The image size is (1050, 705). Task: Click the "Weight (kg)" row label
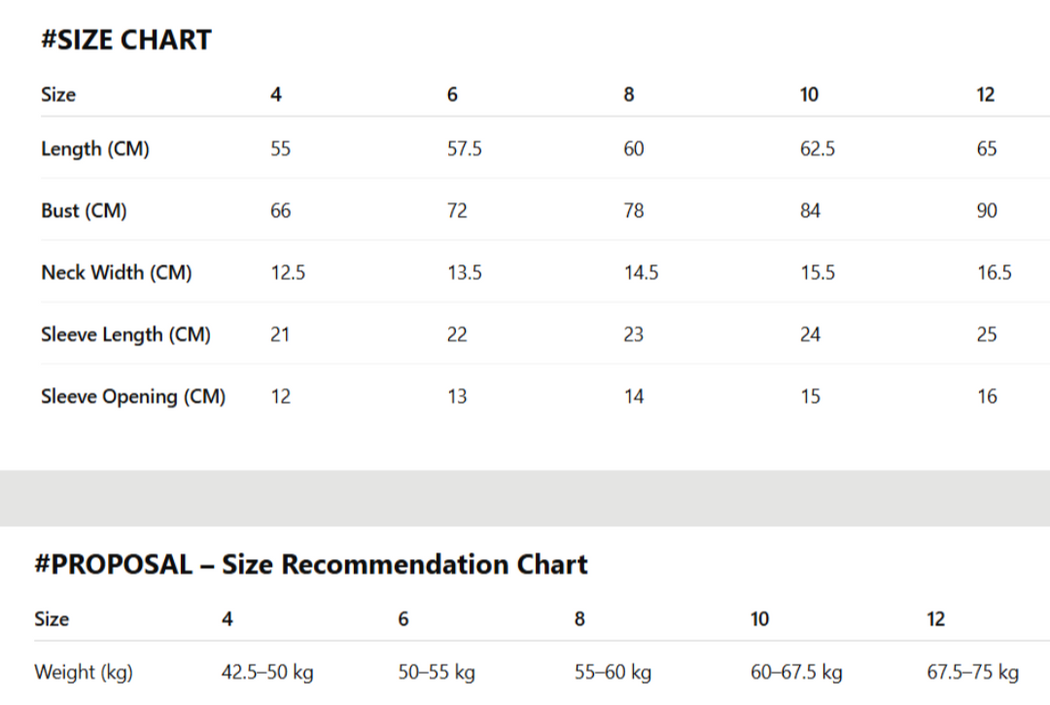coord(83,673)
